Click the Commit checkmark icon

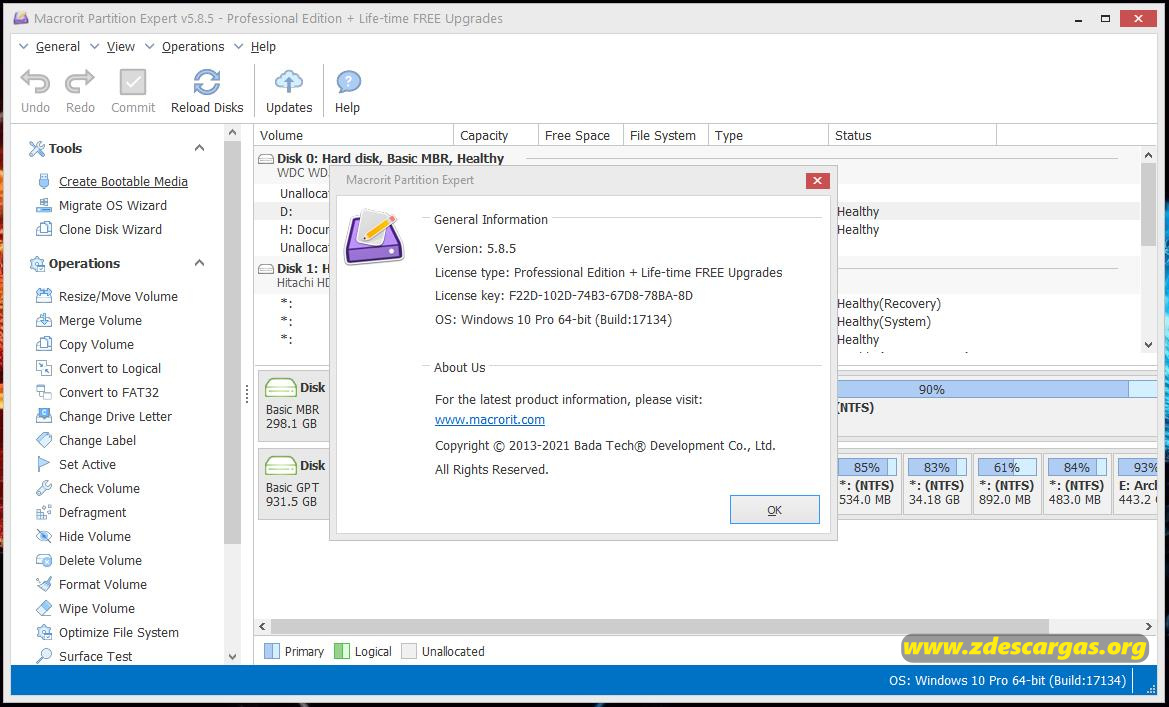(x=133, y=82)
